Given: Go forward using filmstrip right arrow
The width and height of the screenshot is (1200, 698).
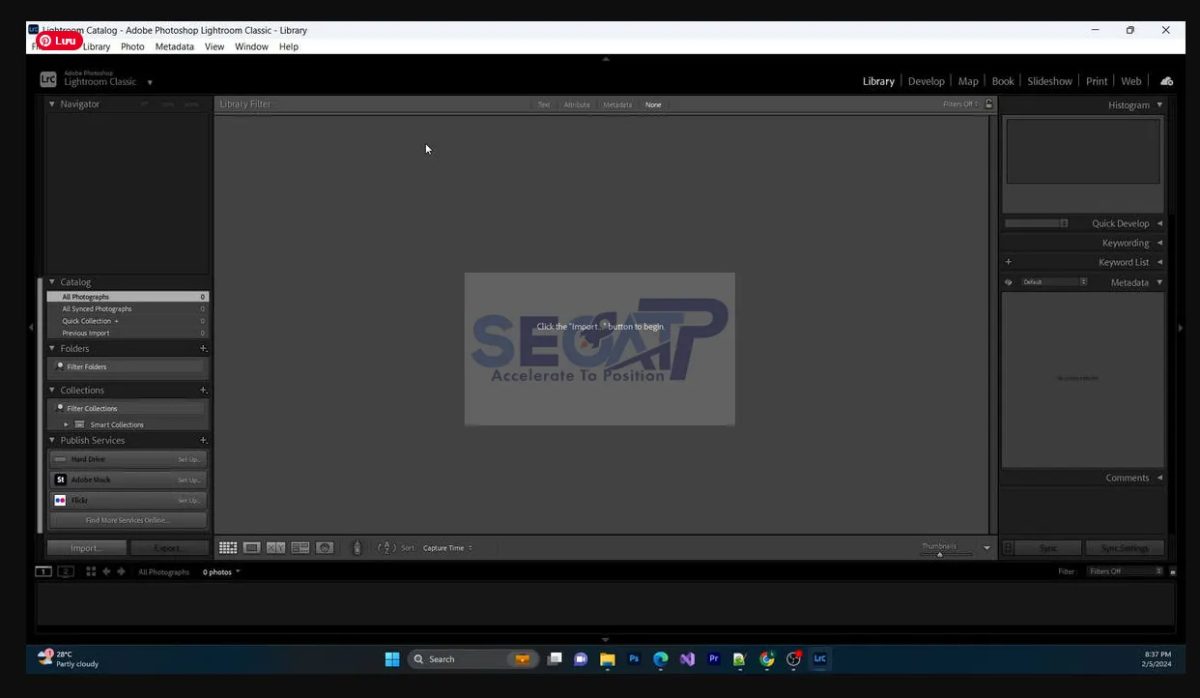Looking at the screenshot, I should [x=121, y=572].
